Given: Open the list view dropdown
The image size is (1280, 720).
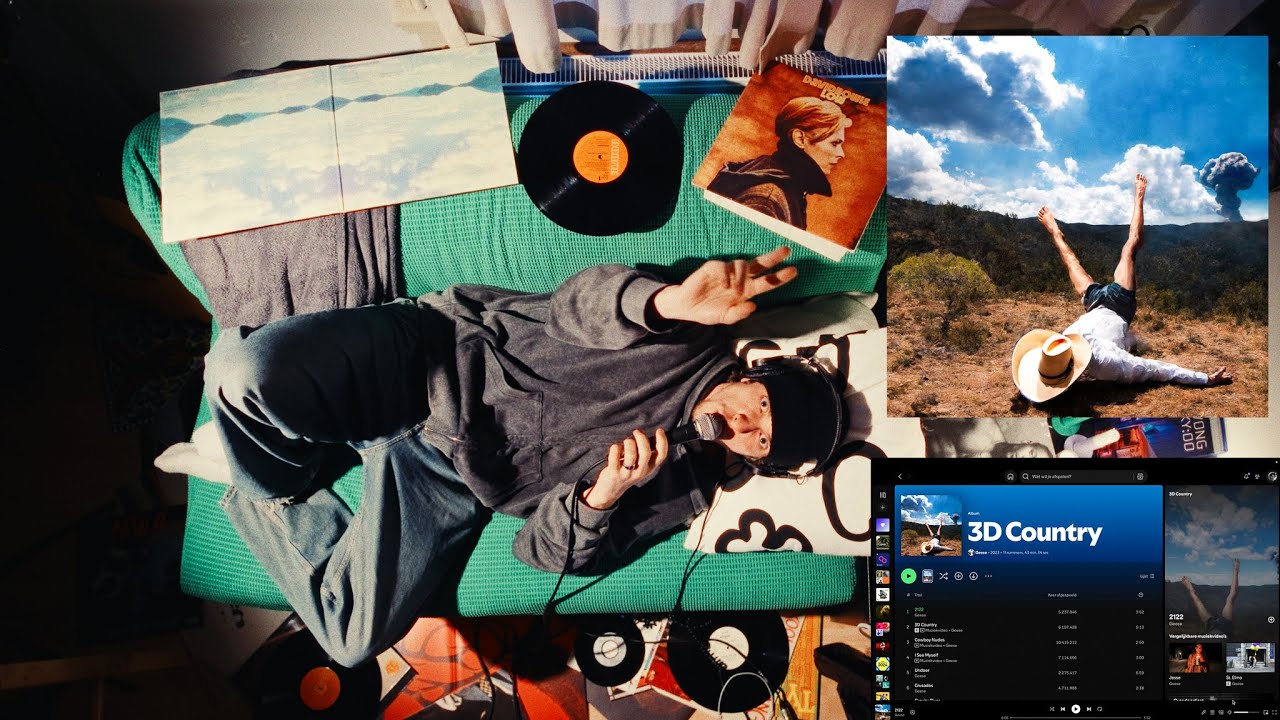Looking at the screenshot, I should pos(1147,576).
